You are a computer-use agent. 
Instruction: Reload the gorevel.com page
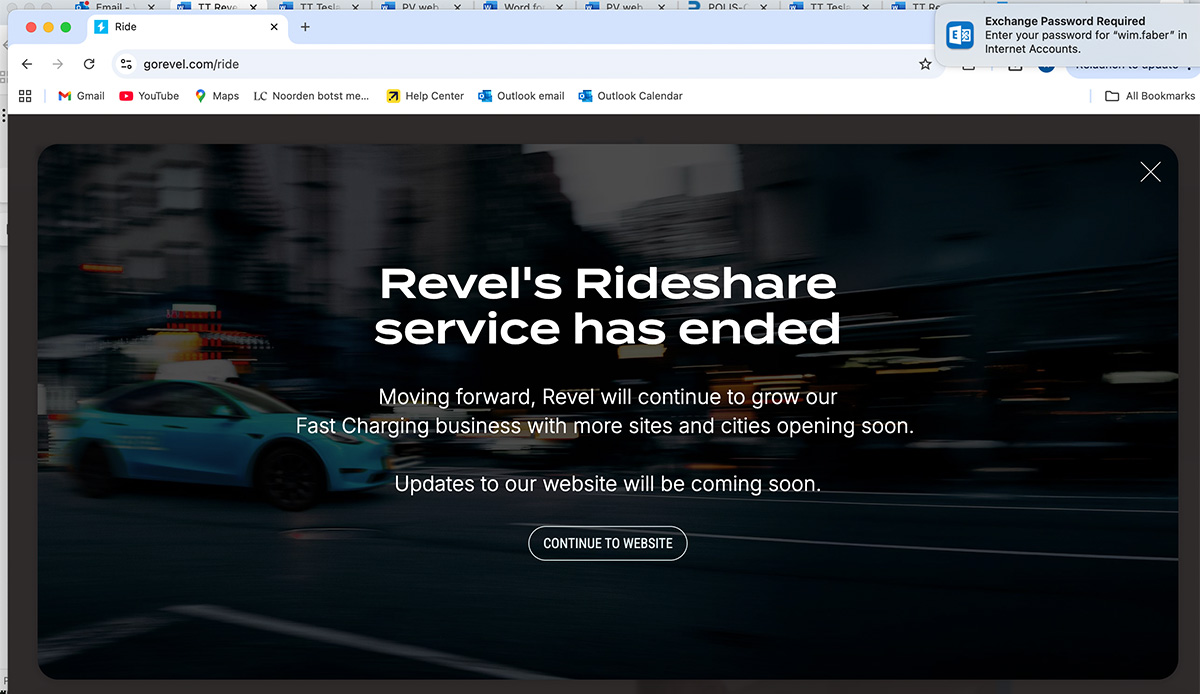(x=89, y=64)
